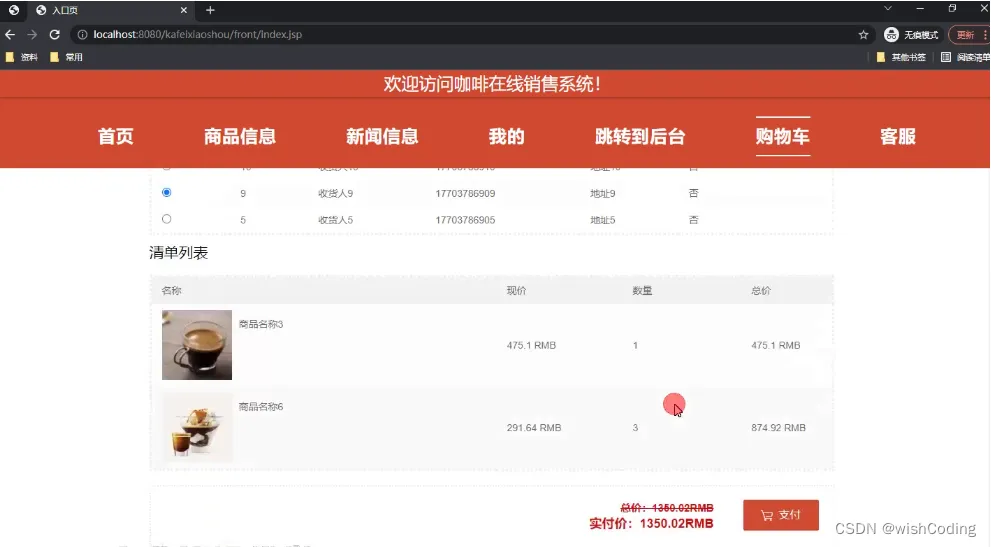The image size is (991, 547).
Task: Select the address radio button for 收货人5
Action: point(166,219)
